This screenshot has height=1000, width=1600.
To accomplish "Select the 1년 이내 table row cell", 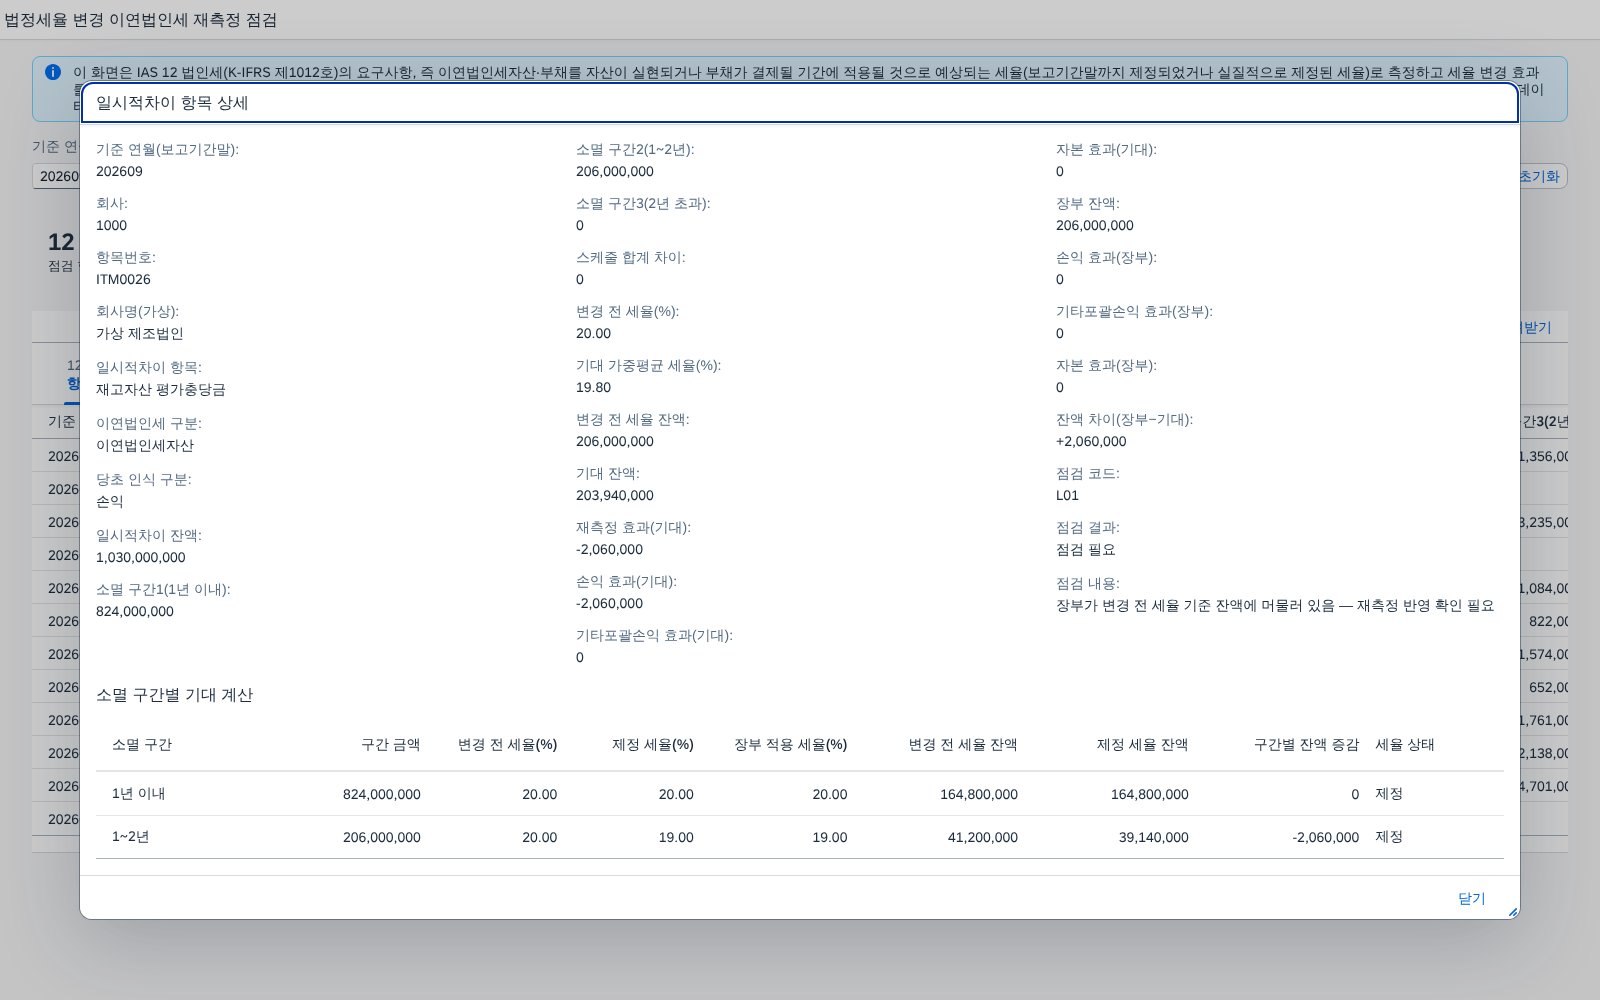I will pyautogui.click(x=139, y=793).
